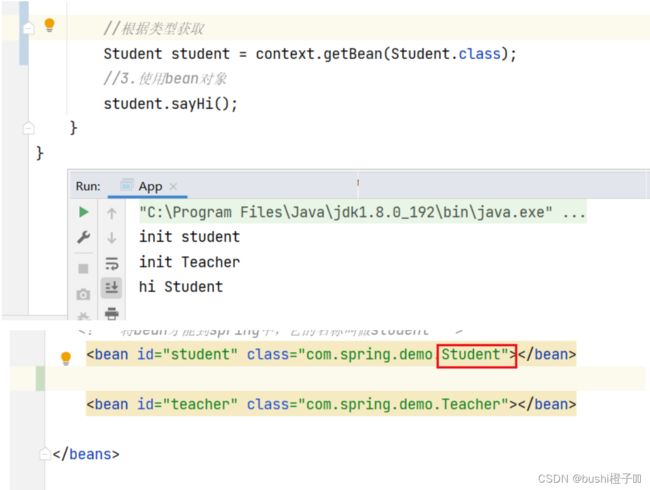
Task: Click the java.exe command line in console
Action: [362, 212]
